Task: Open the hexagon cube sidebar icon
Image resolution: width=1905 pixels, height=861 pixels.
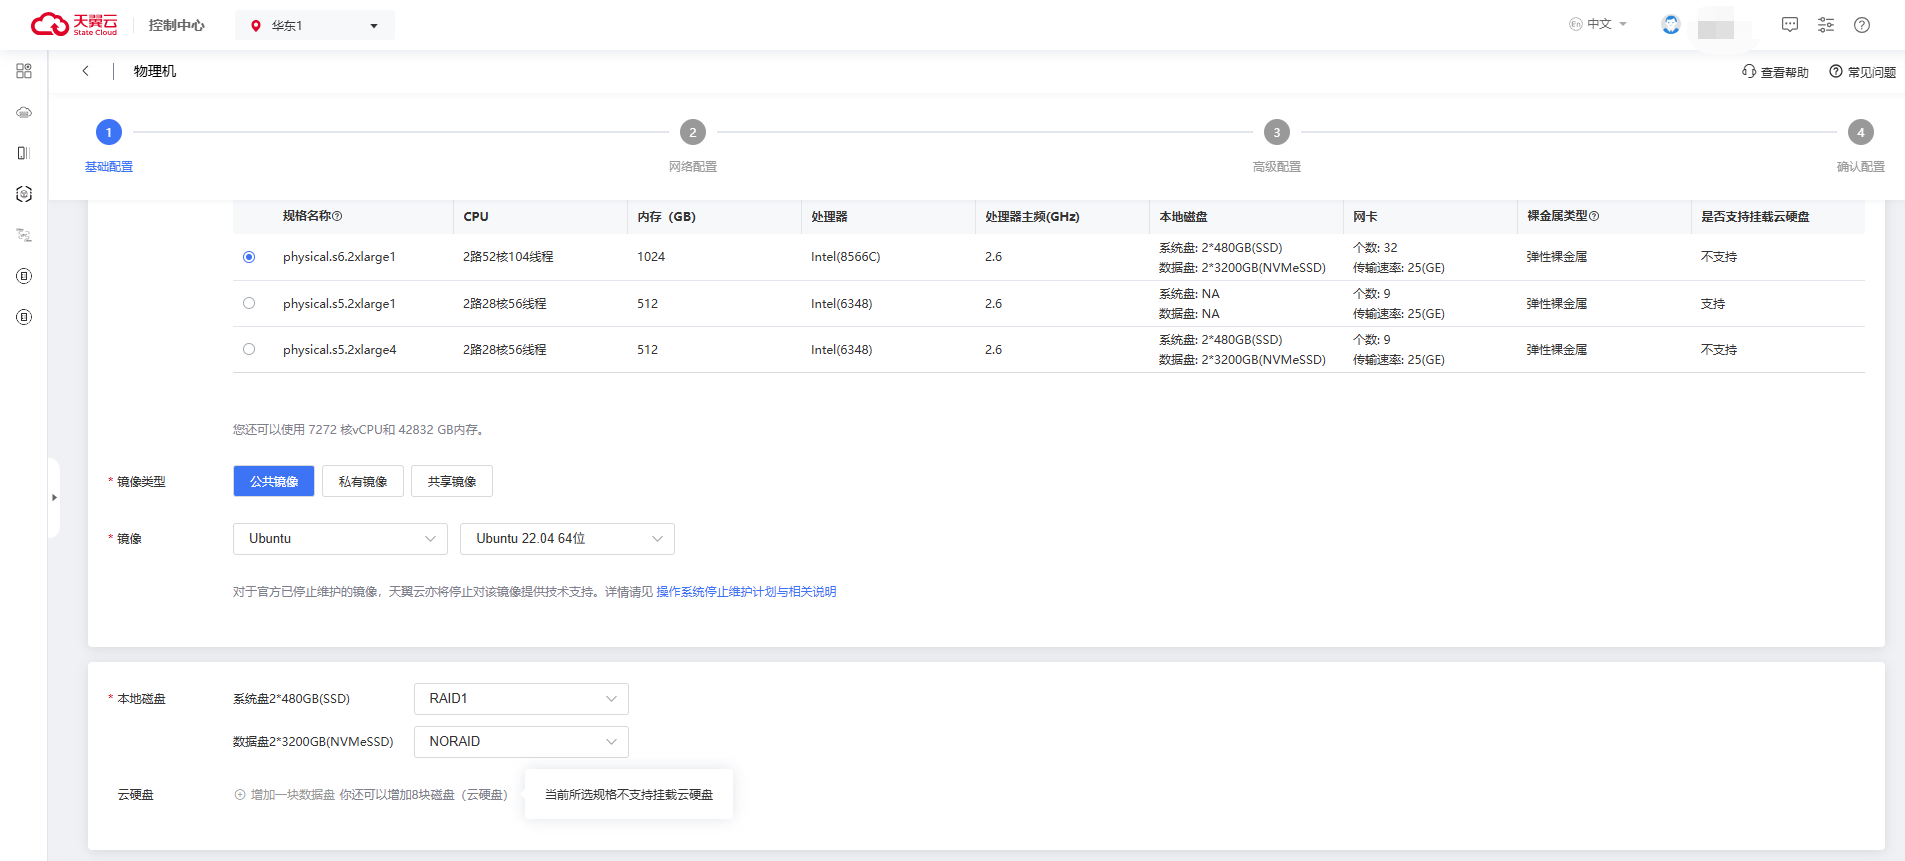Action: (24, 194)
